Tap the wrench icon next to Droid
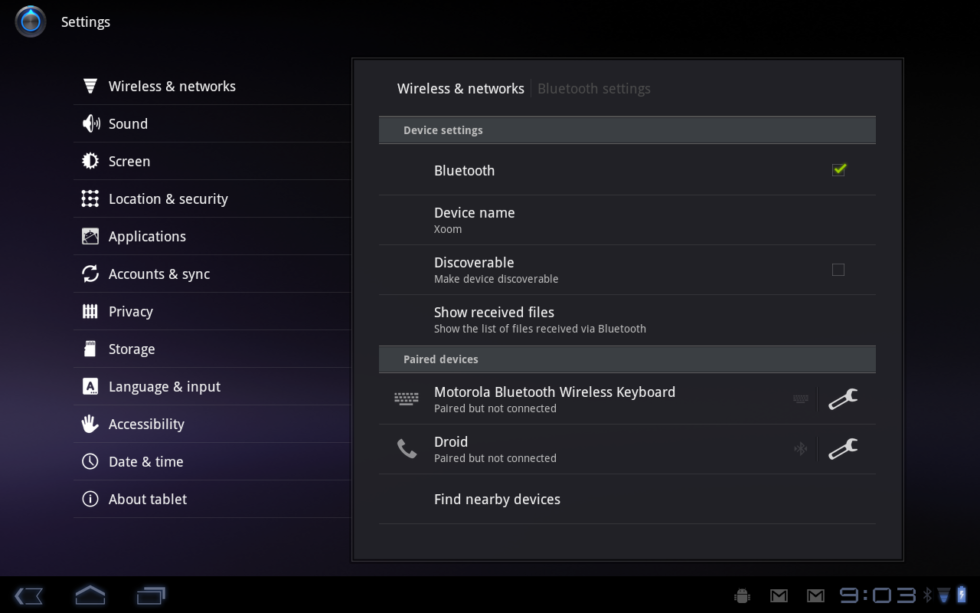Screen dimensions: 980x613 842,450
